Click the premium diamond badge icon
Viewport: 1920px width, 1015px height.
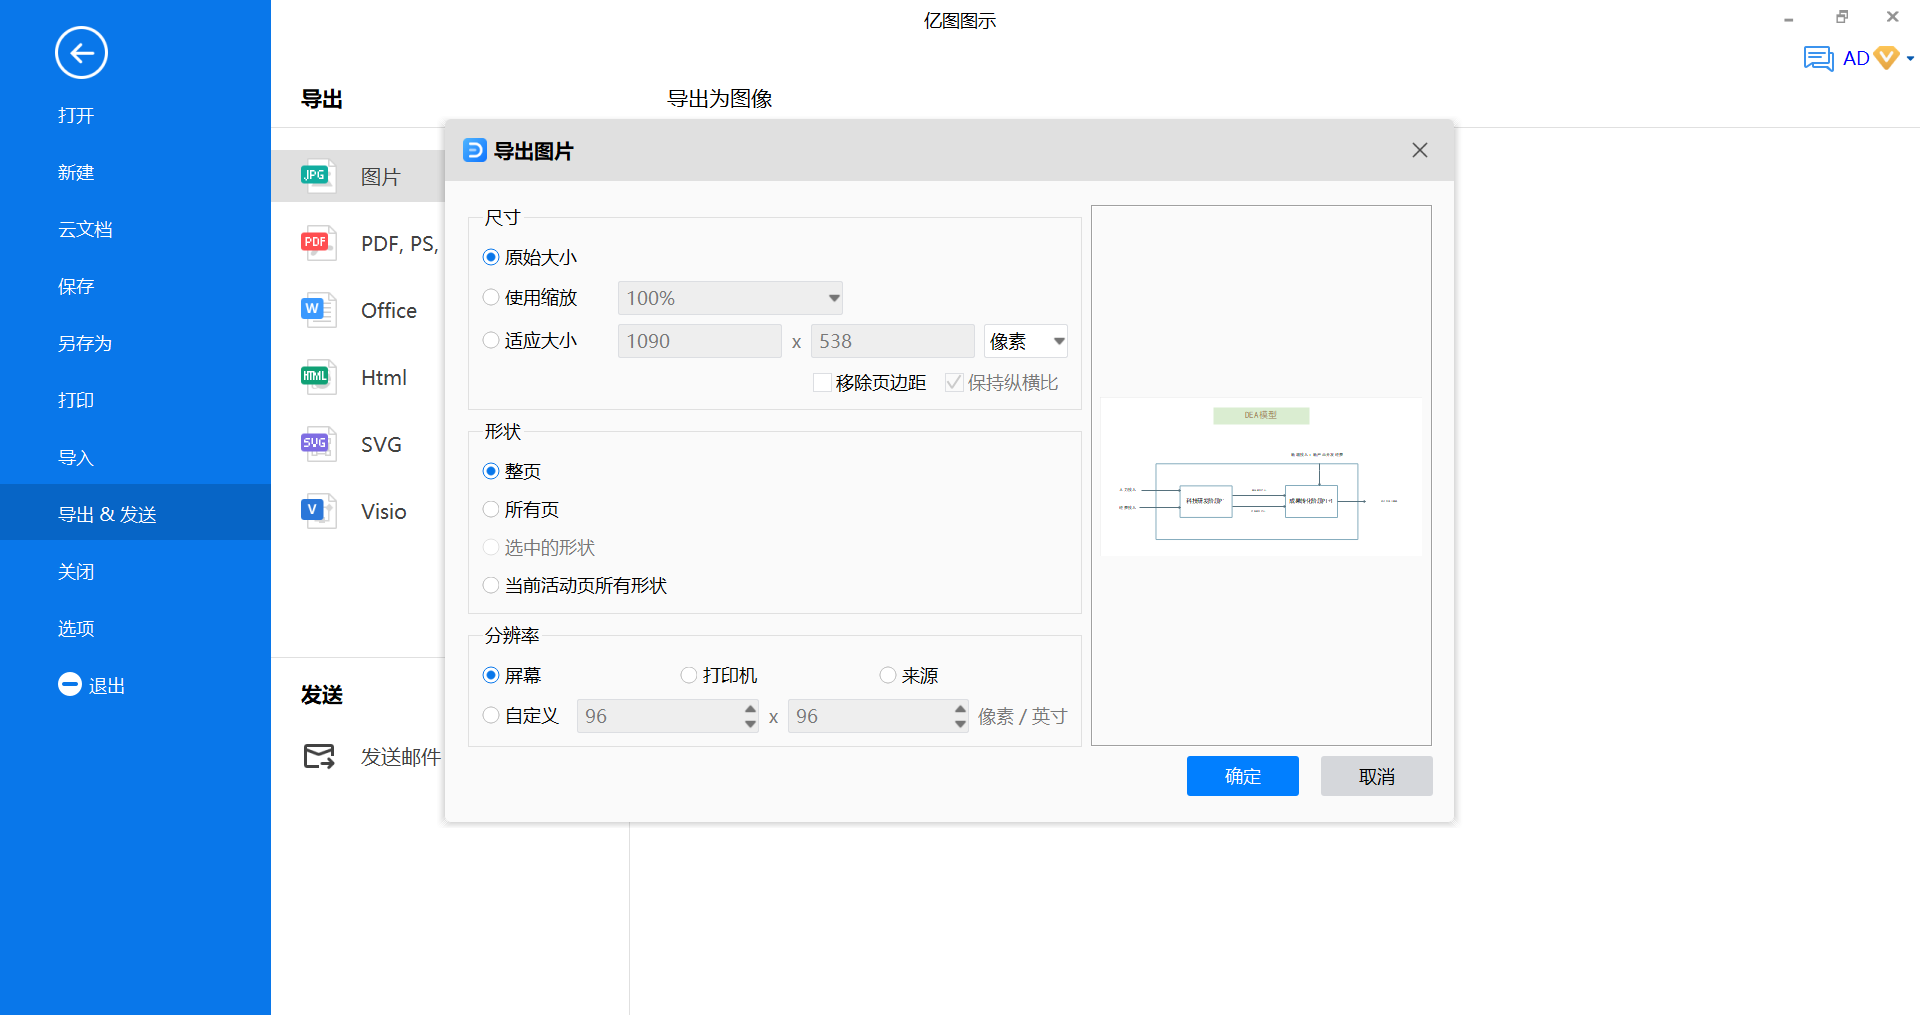click(1886, 58)
